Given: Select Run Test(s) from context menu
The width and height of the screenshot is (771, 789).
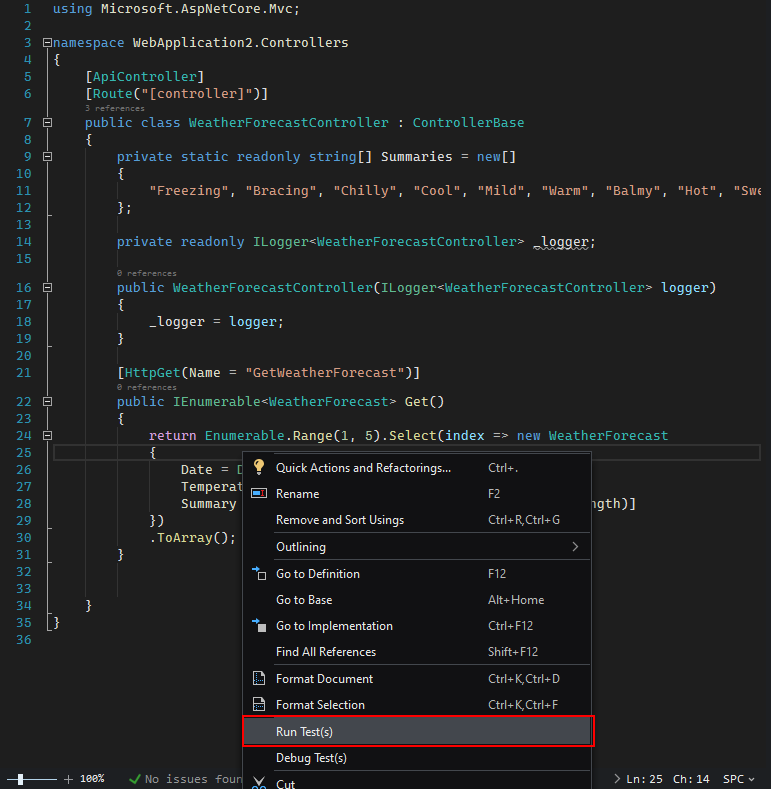Looking at the screenshot, I should pyautogui.click(x=304, y=731).
